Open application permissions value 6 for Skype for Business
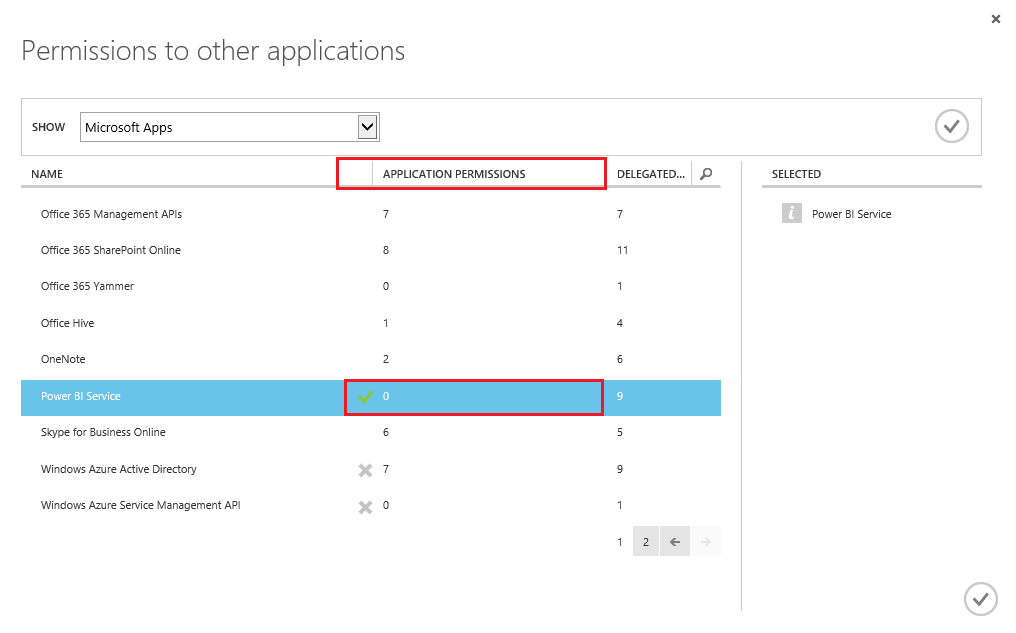The image size is (1016, 633). (386, 432)
